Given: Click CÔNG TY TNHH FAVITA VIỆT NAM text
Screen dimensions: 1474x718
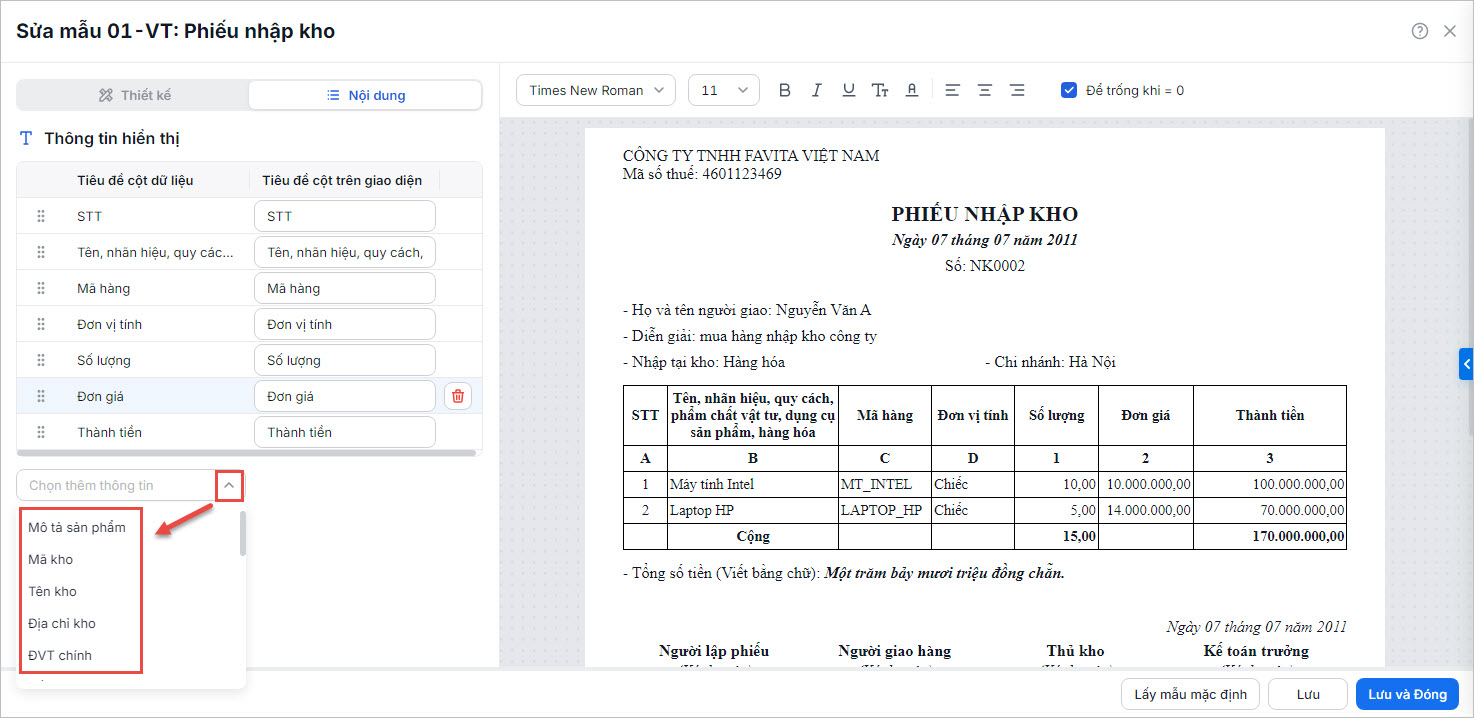Looking at the screenshot, I should (x=751, y=156).
